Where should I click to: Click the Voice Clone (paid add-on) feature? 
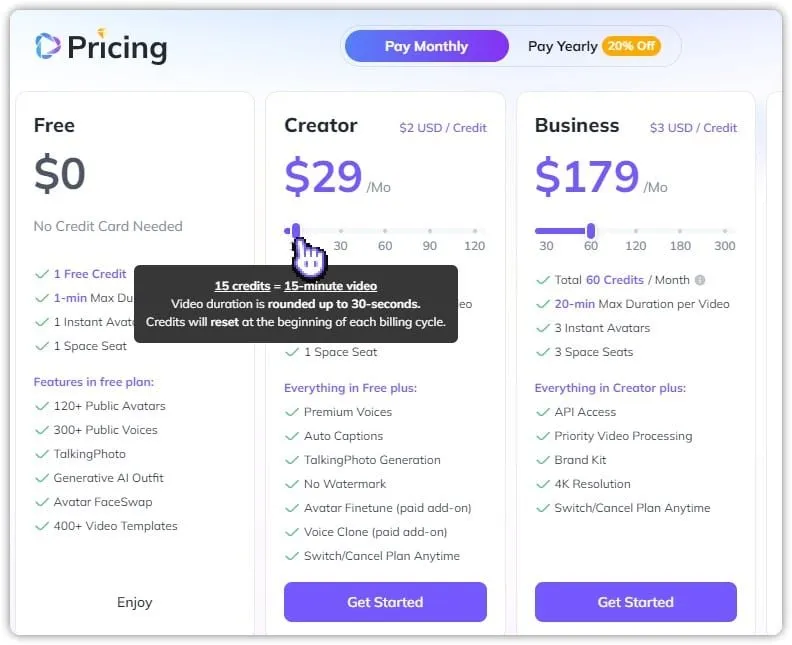pyautogui.click(x=375, y=532)
